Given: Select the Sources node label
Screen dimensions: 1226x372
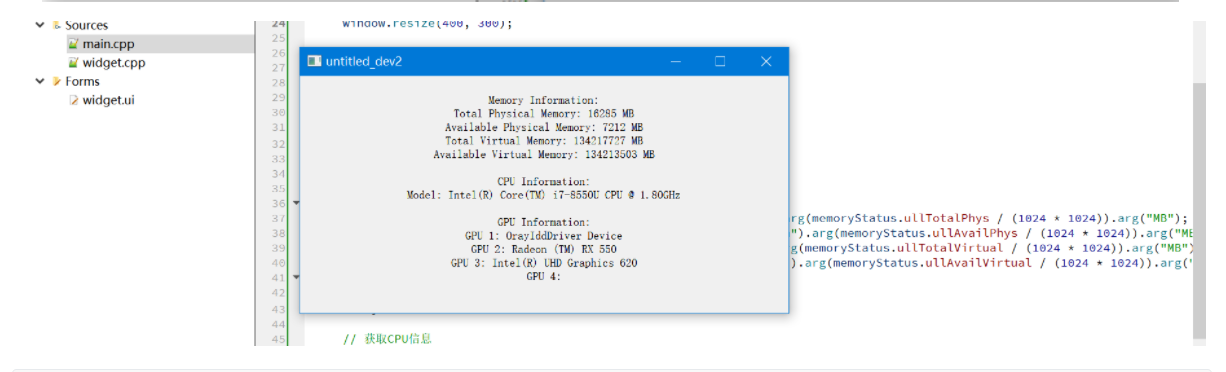Looking at the screenshot, I should coord(87,25).
